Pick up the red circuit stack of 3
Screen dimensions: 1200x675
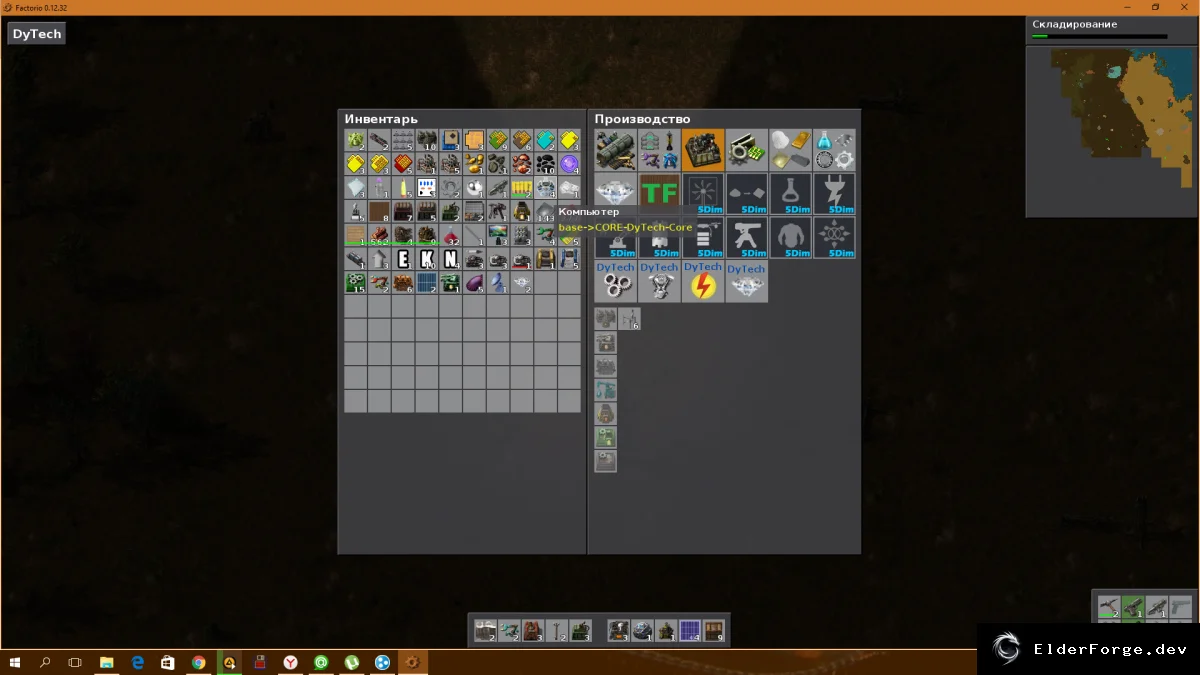pos(403,164)
